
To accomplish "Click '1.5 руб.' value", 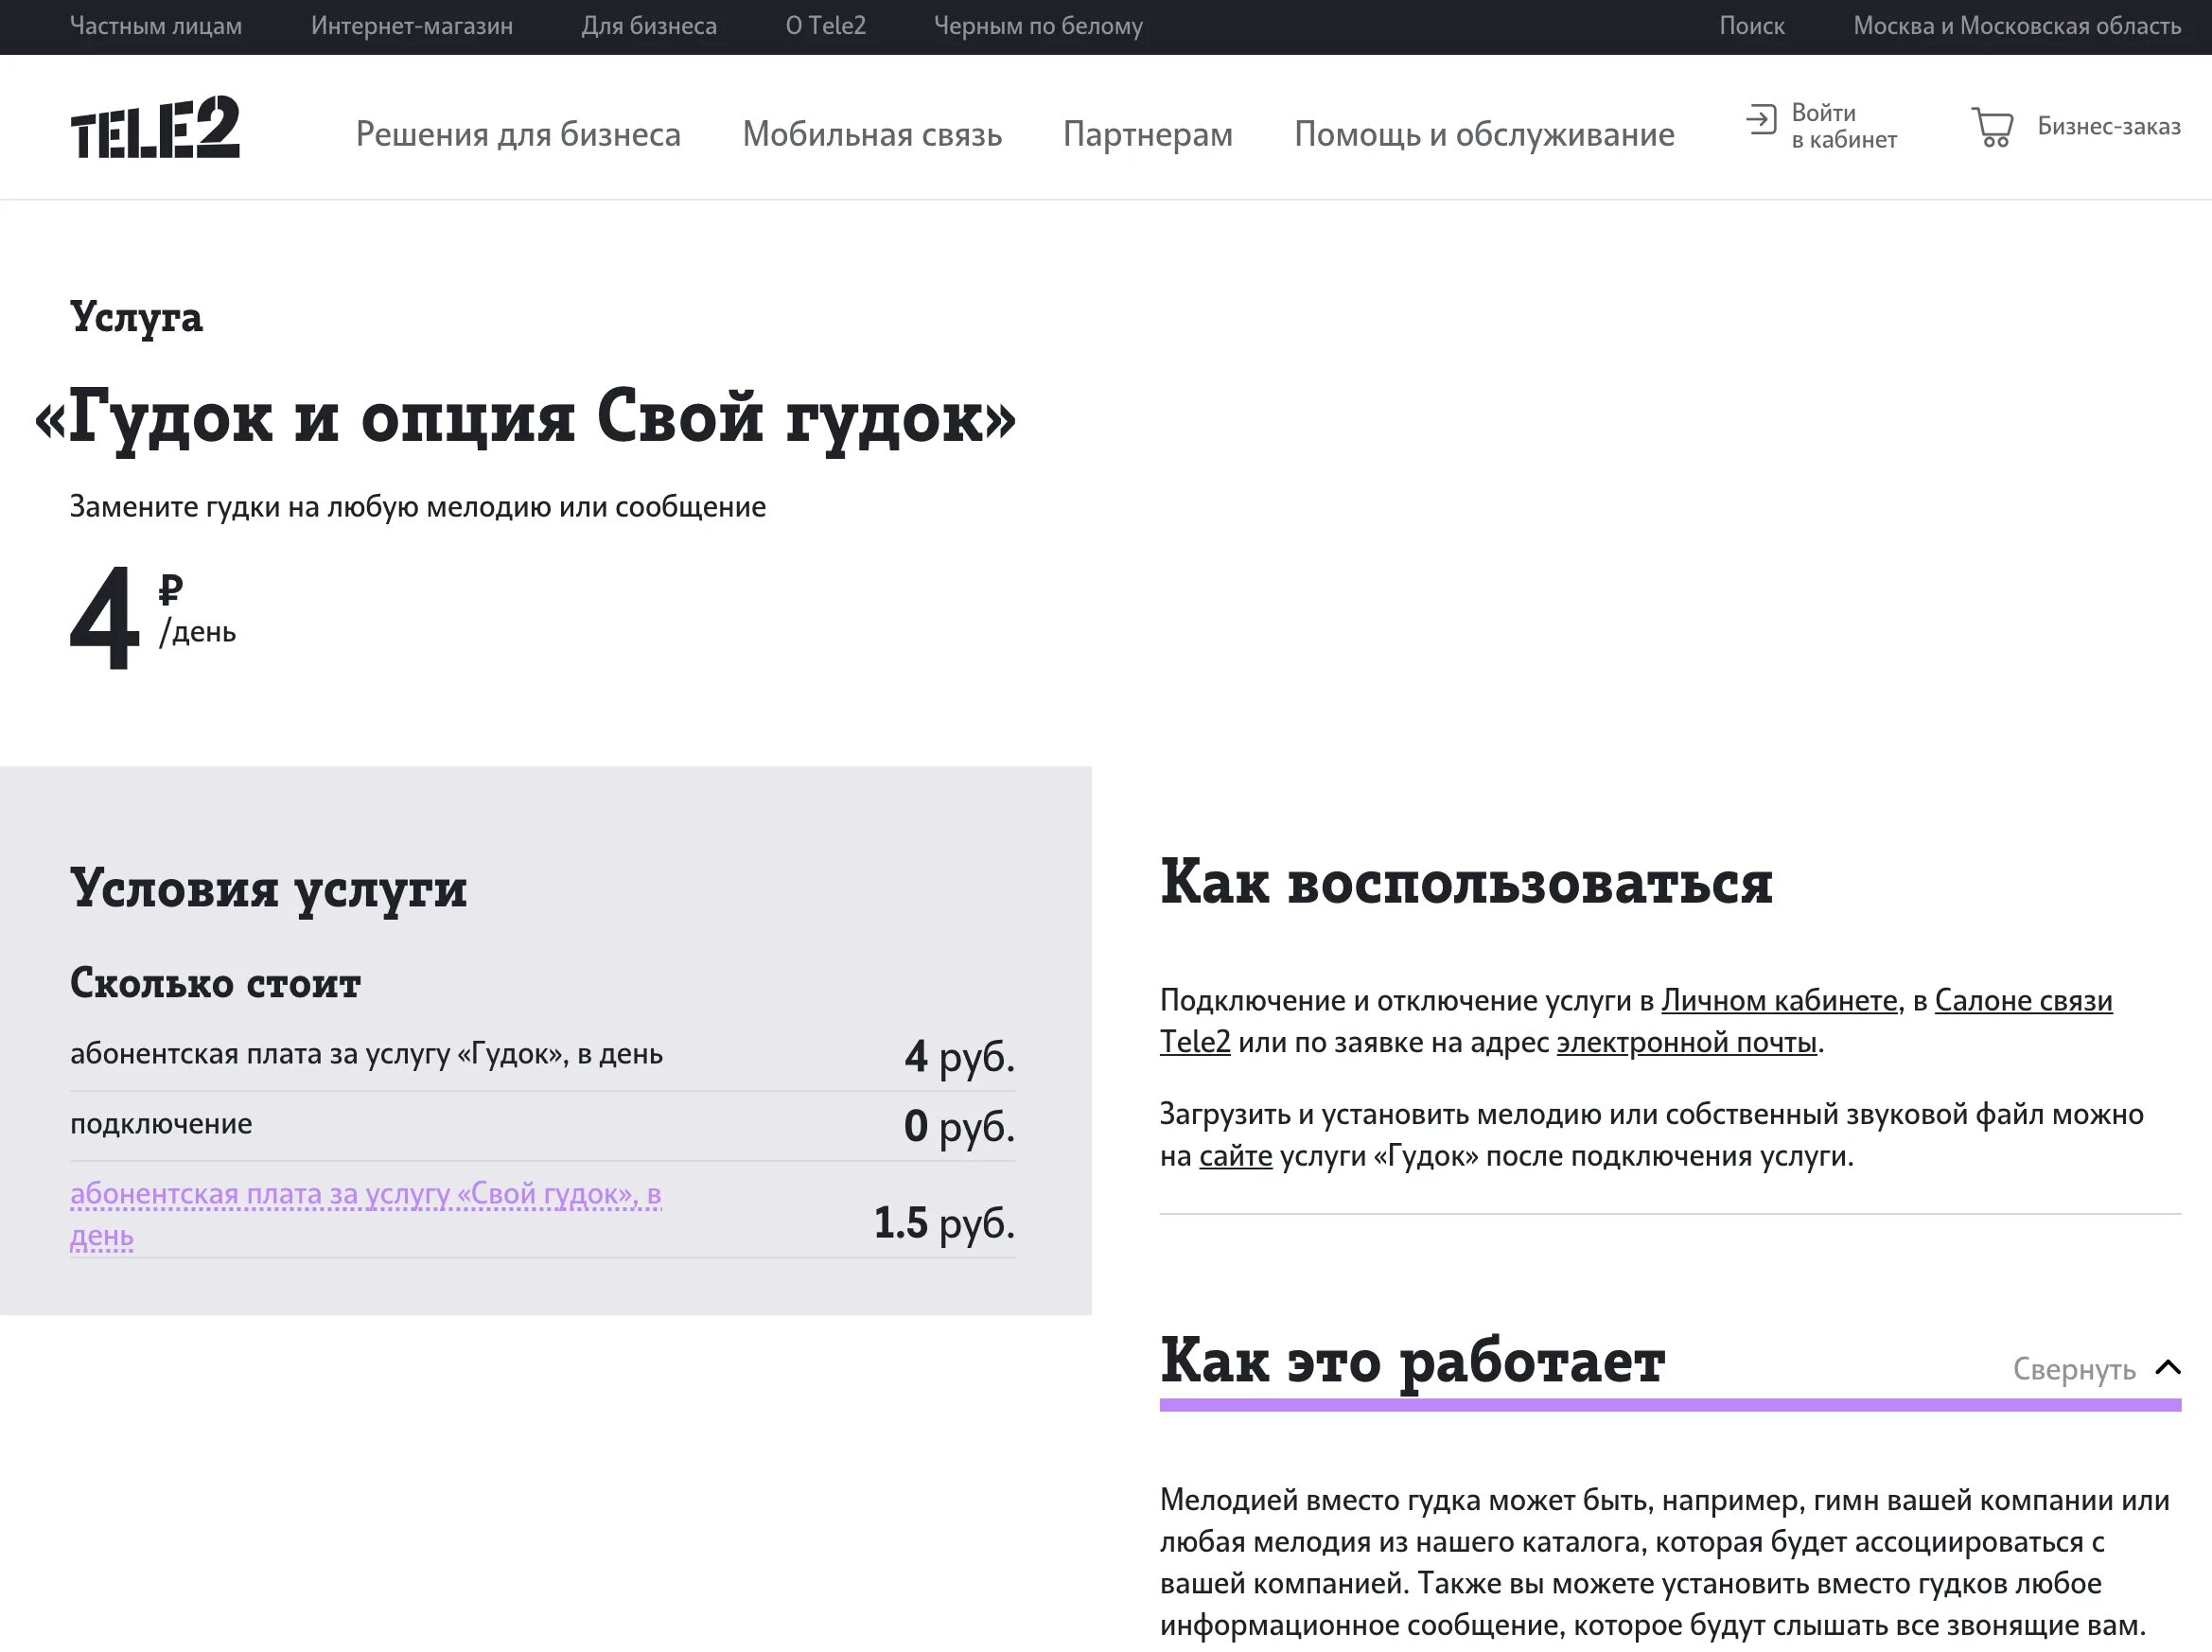I will pos(944,1222).
